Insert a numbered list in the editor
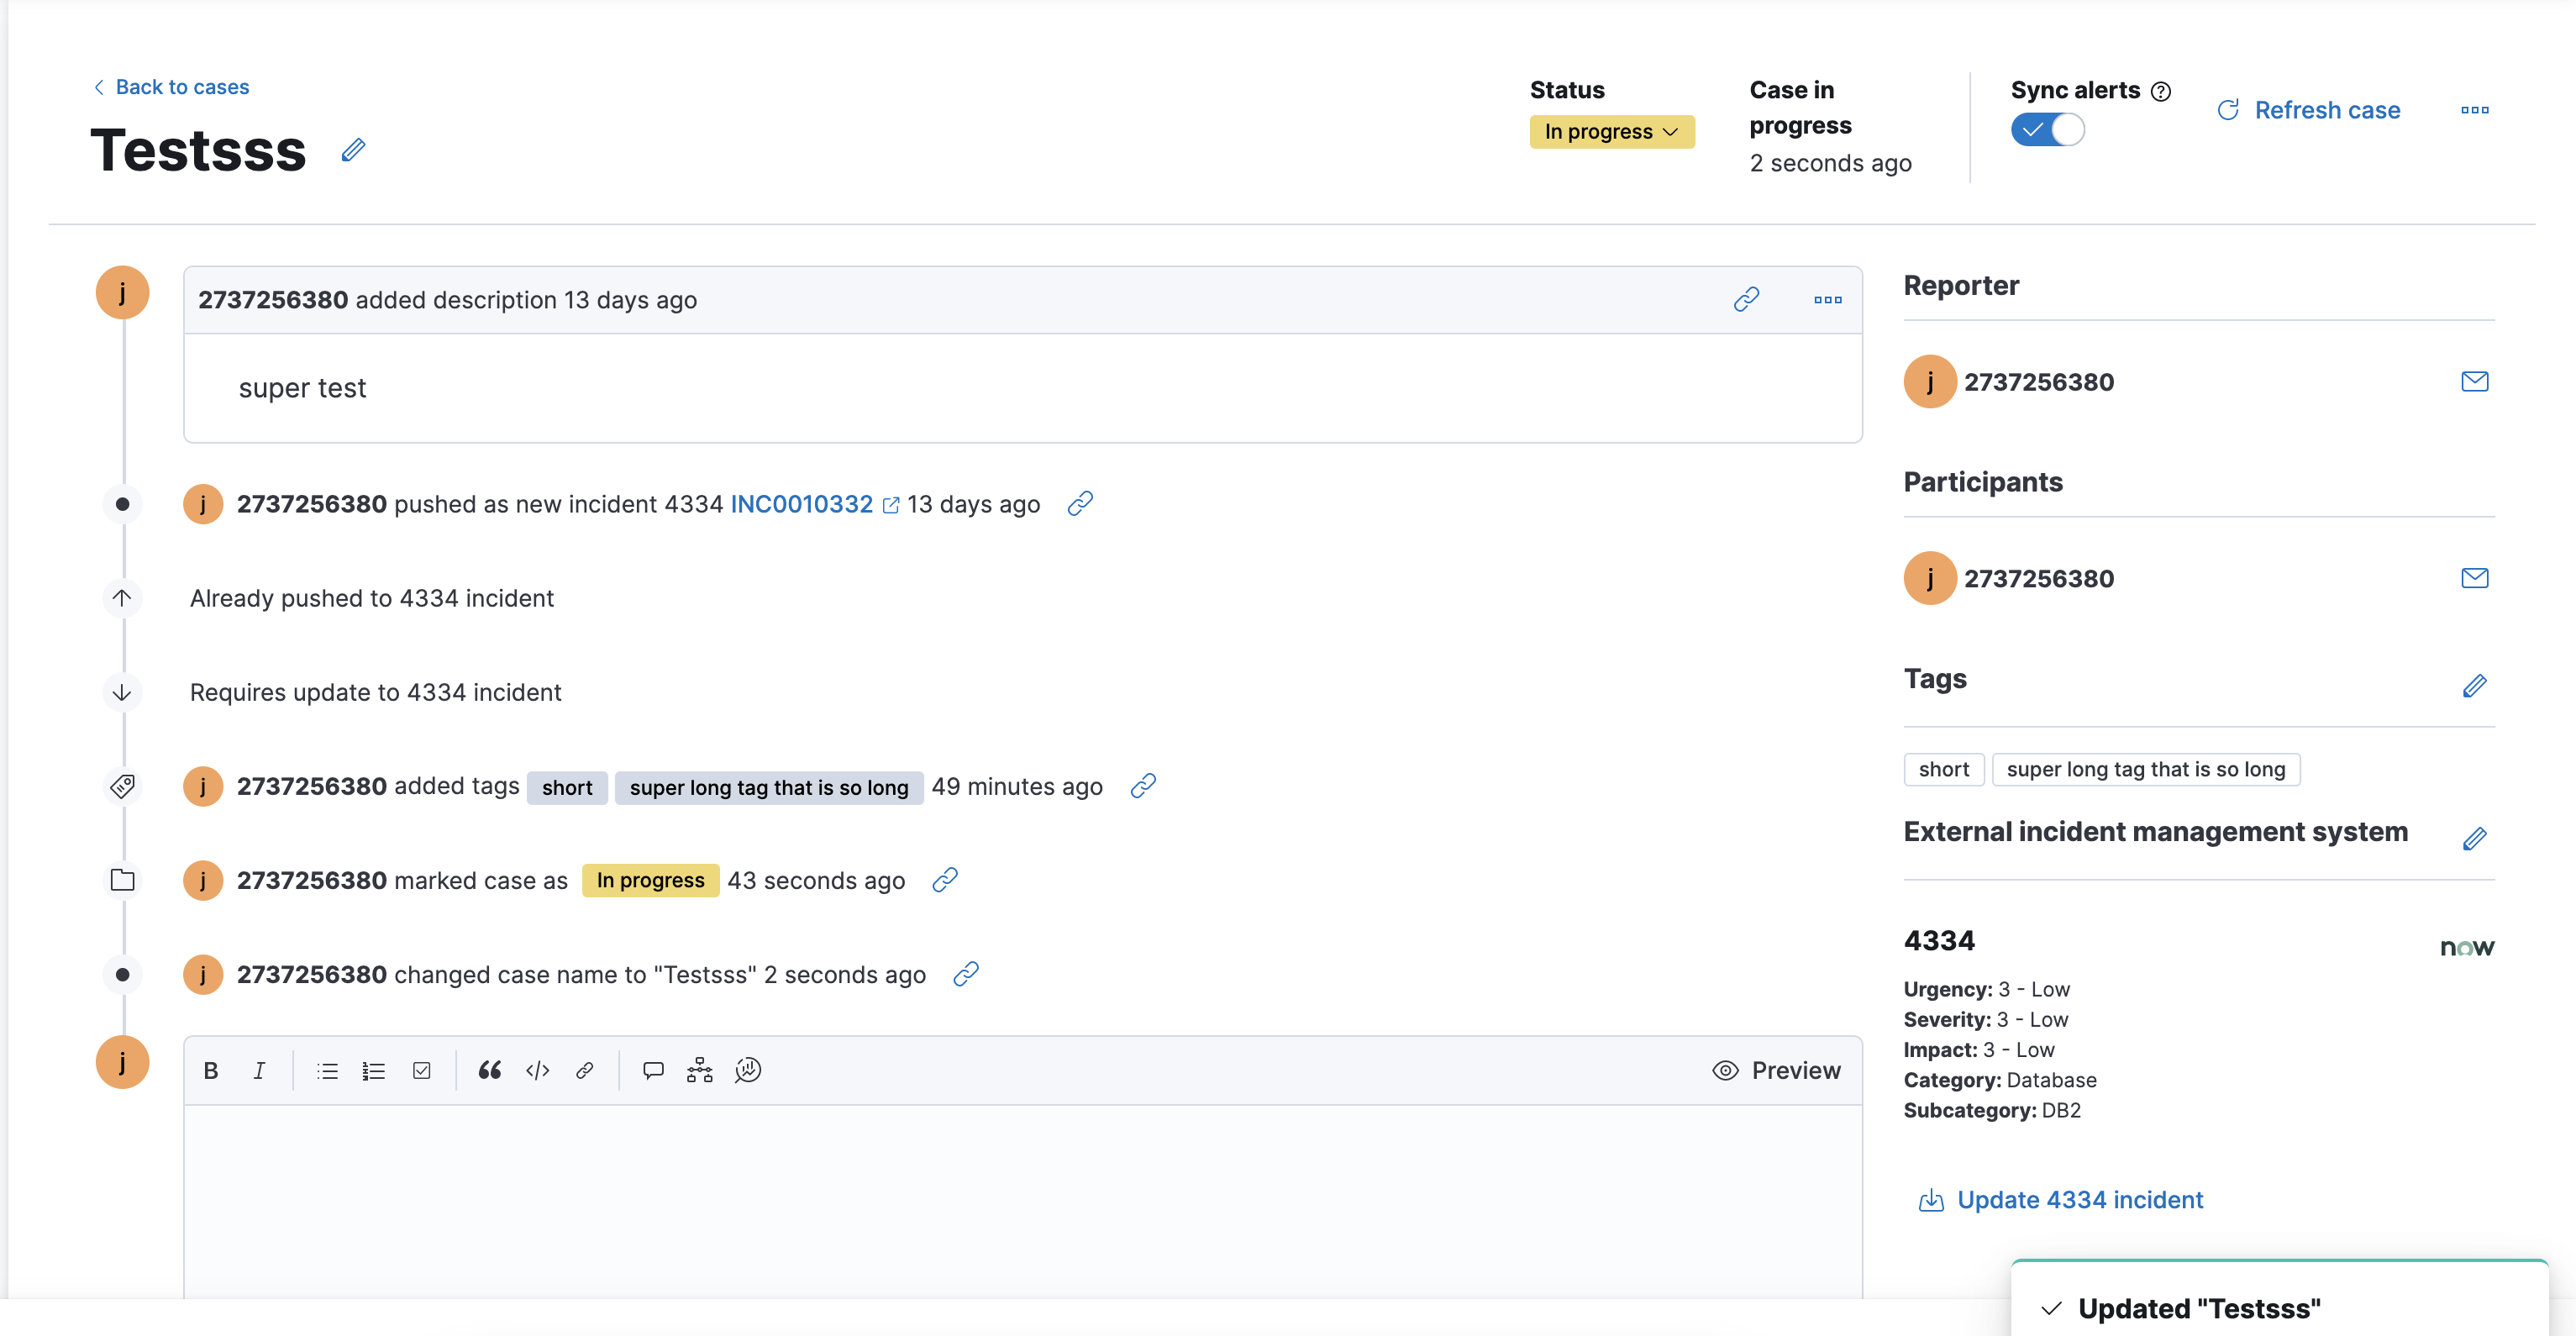The width and height of the screenshot is (2576, 1336). pyautogui.click(x=373, y=1070)
